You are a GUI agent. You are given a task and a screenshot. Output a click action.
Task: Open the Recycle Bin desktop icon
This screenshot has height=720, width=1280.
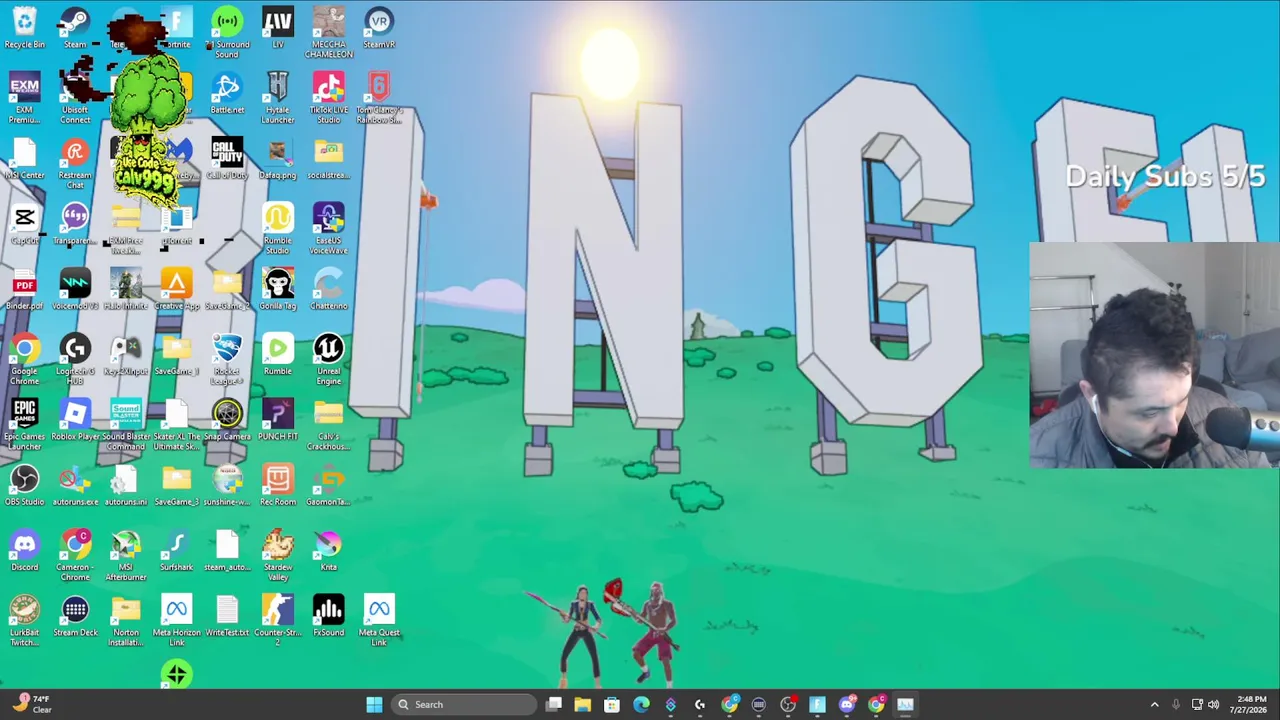click(x=25, y=28)
